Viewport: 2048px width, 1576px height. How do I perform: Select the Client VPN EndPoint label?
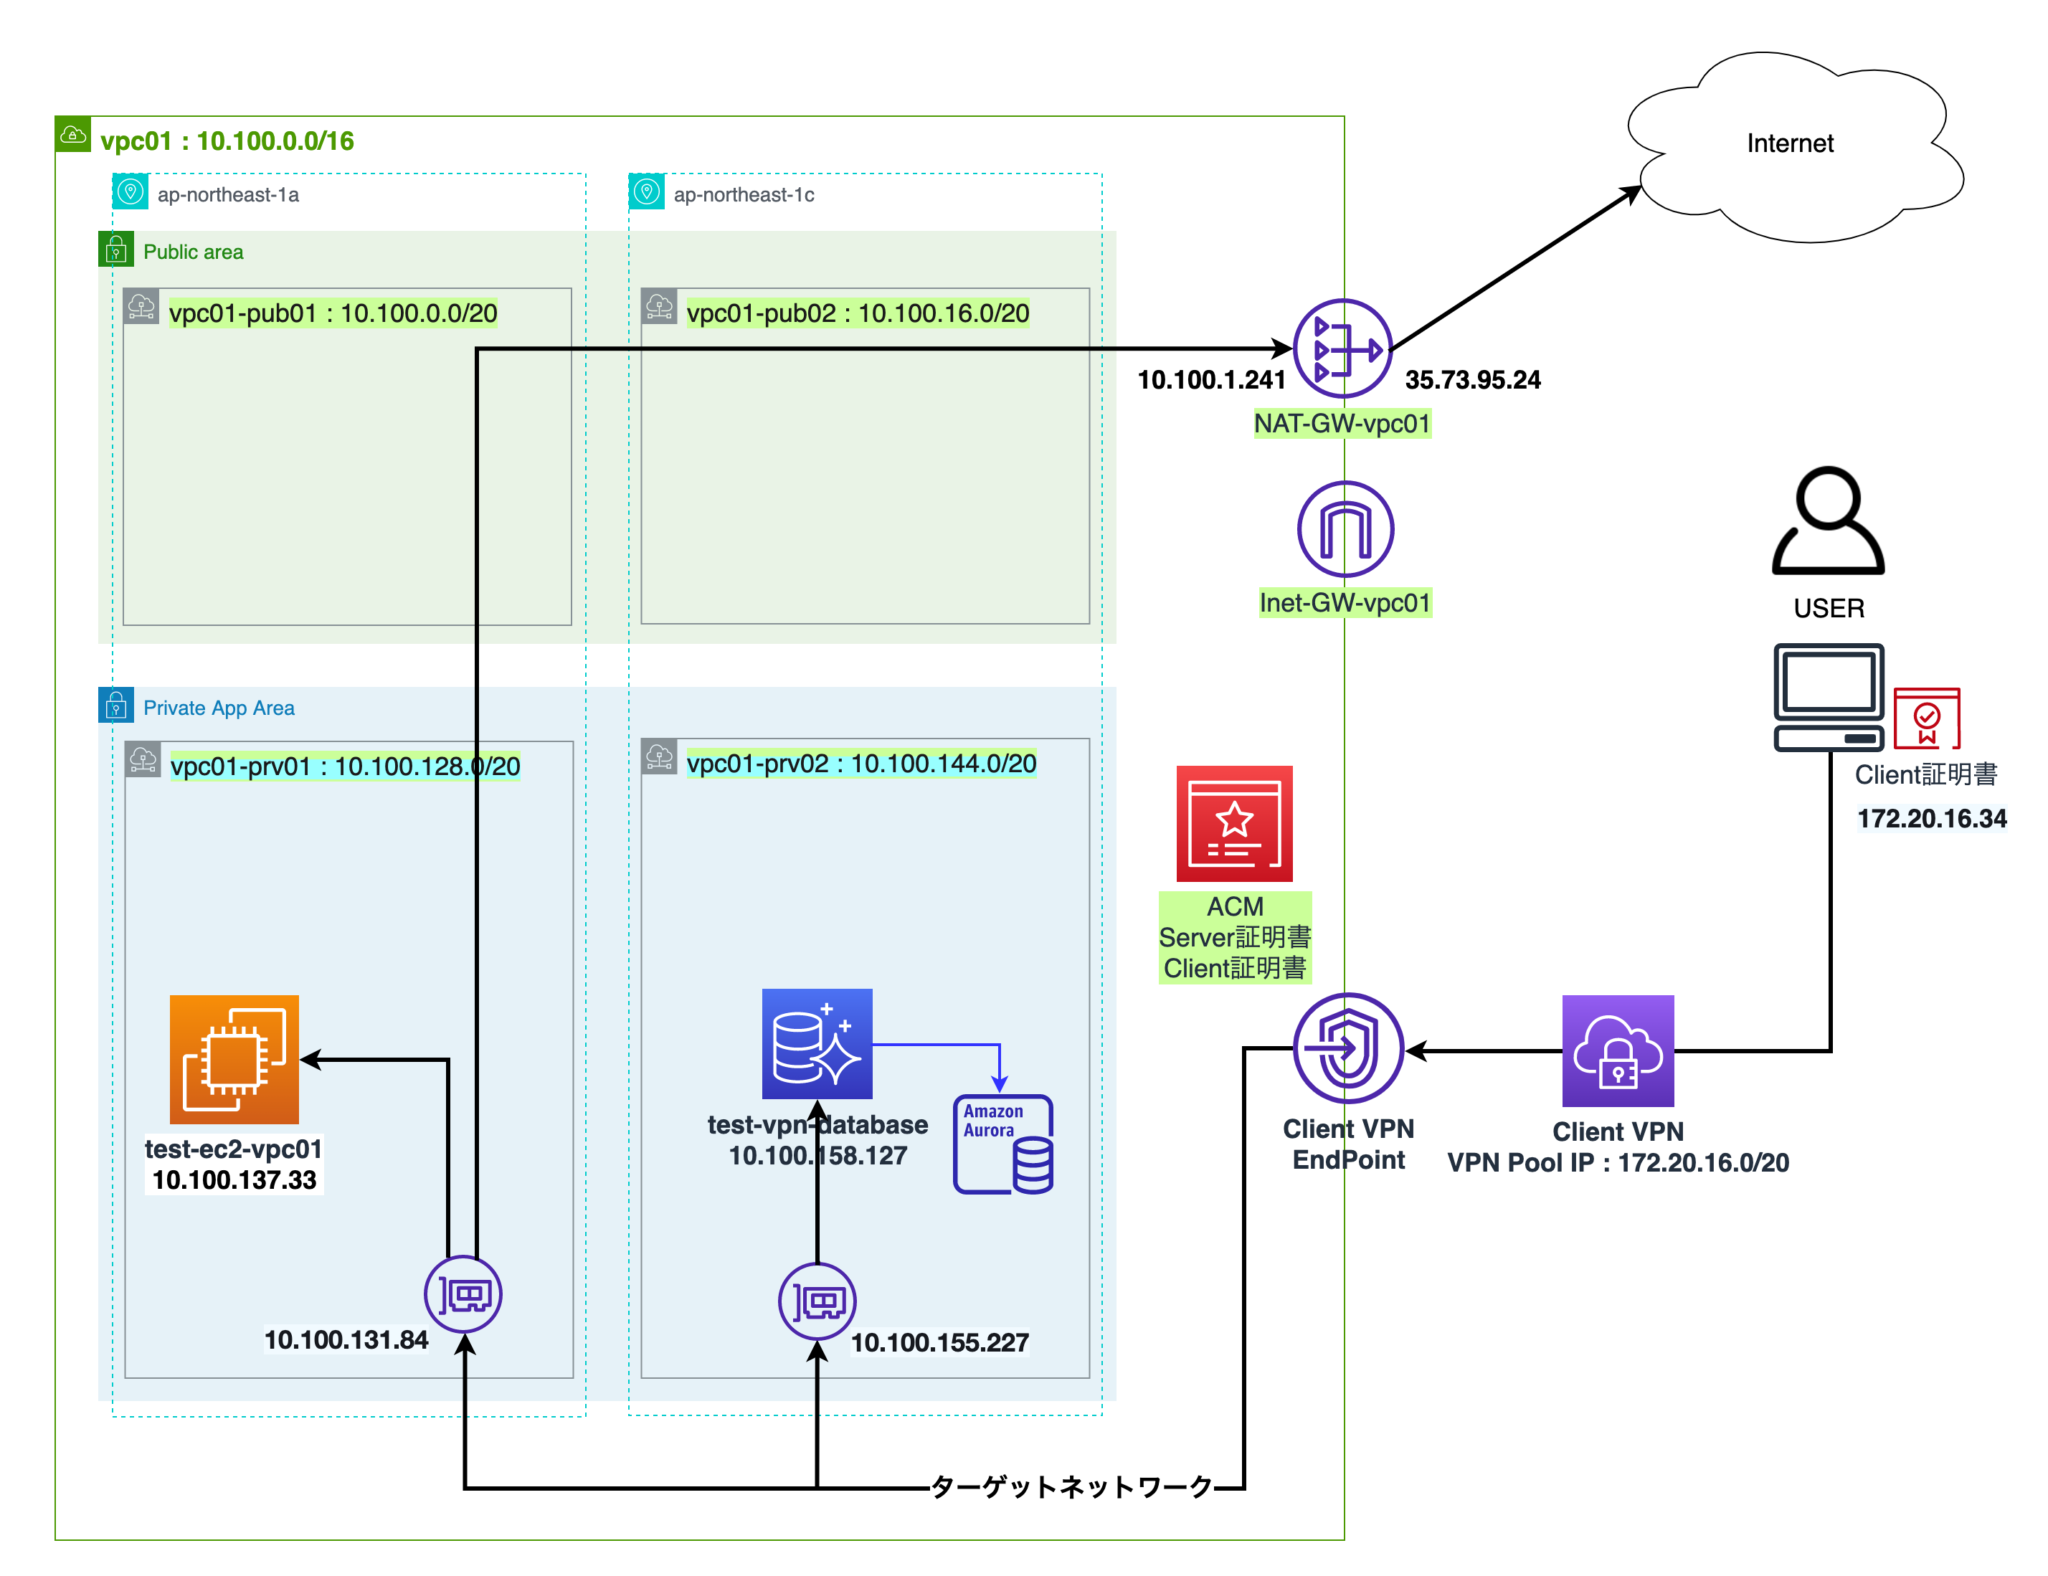click(x=1348, y=1144)
